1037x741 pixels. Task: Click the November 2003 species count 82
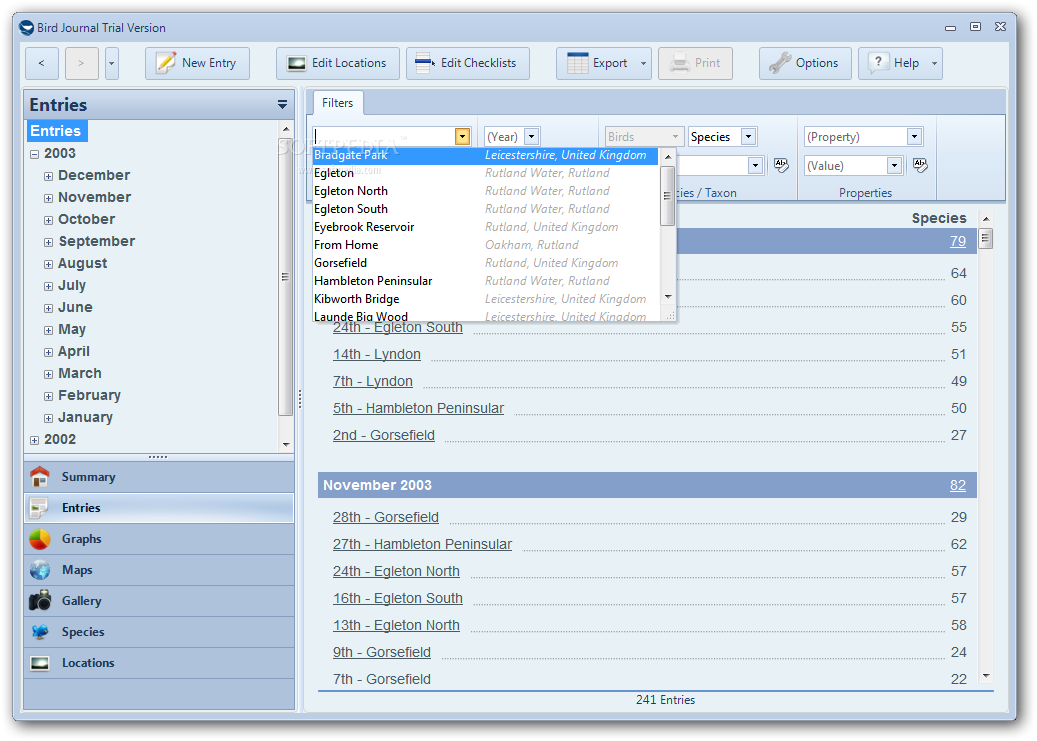pos(958,486)
